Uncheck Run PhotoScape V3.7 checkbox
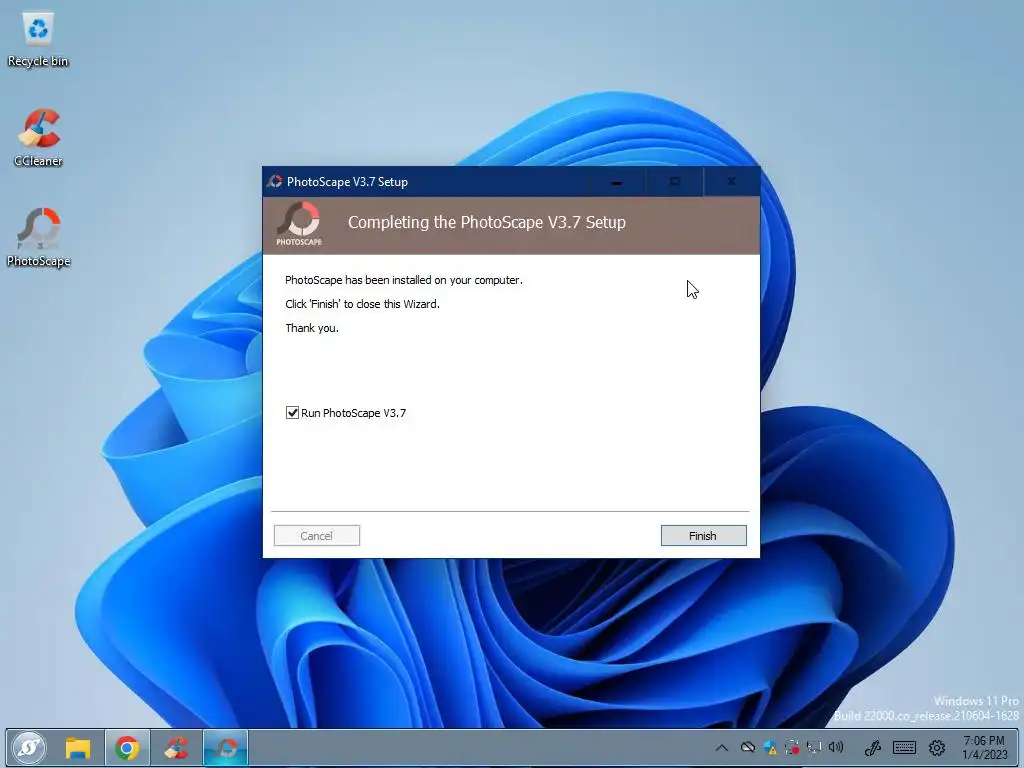Viewport: 1024px width, 768px height. tap(292, 413)
